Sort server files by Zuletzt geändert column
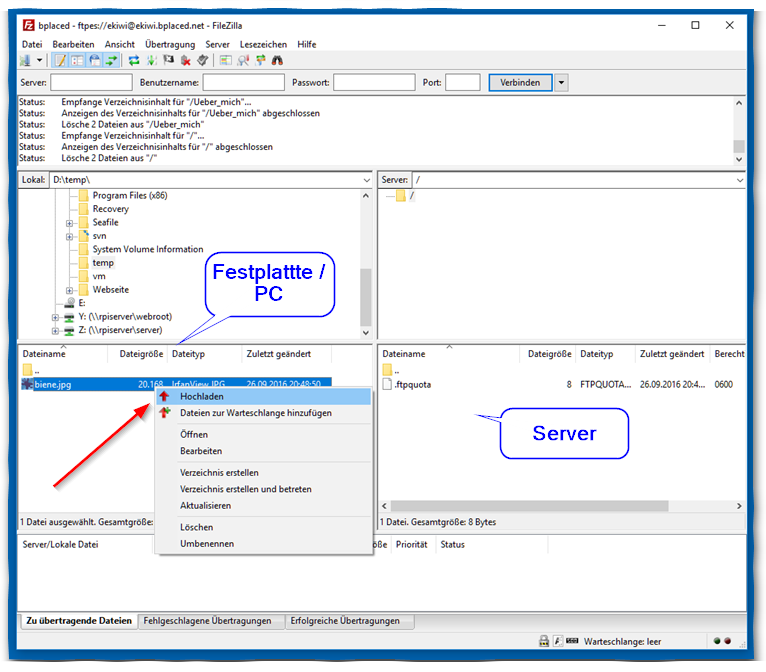Image resolution: width=766 pixels, height=672 pixels. (x=672, y=354)
